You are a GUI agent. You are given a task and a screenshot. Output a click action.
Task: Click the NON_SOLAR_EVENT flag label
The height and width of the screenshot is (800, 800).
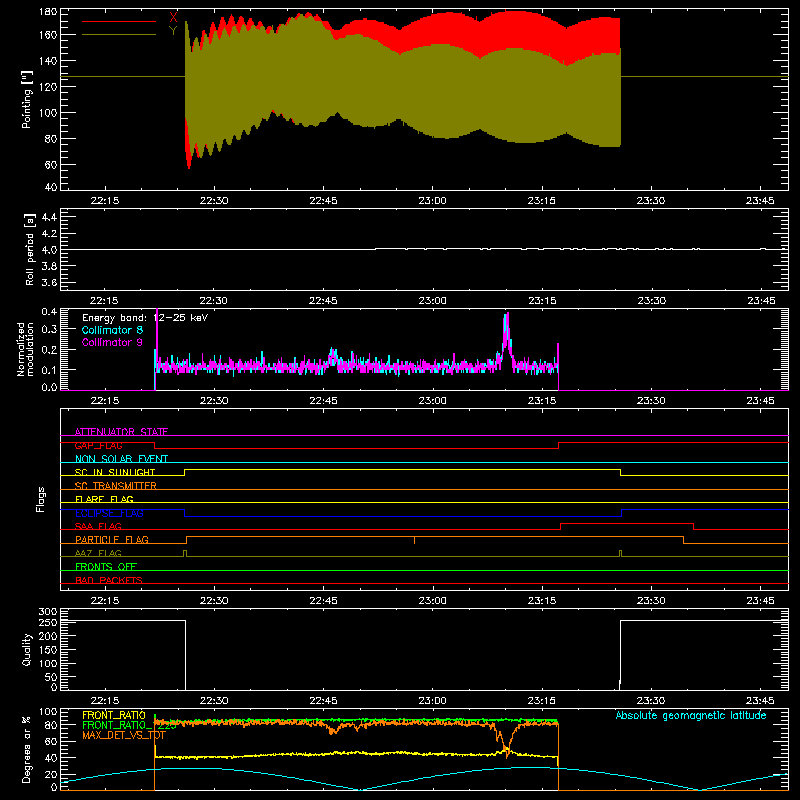[121, 459]
